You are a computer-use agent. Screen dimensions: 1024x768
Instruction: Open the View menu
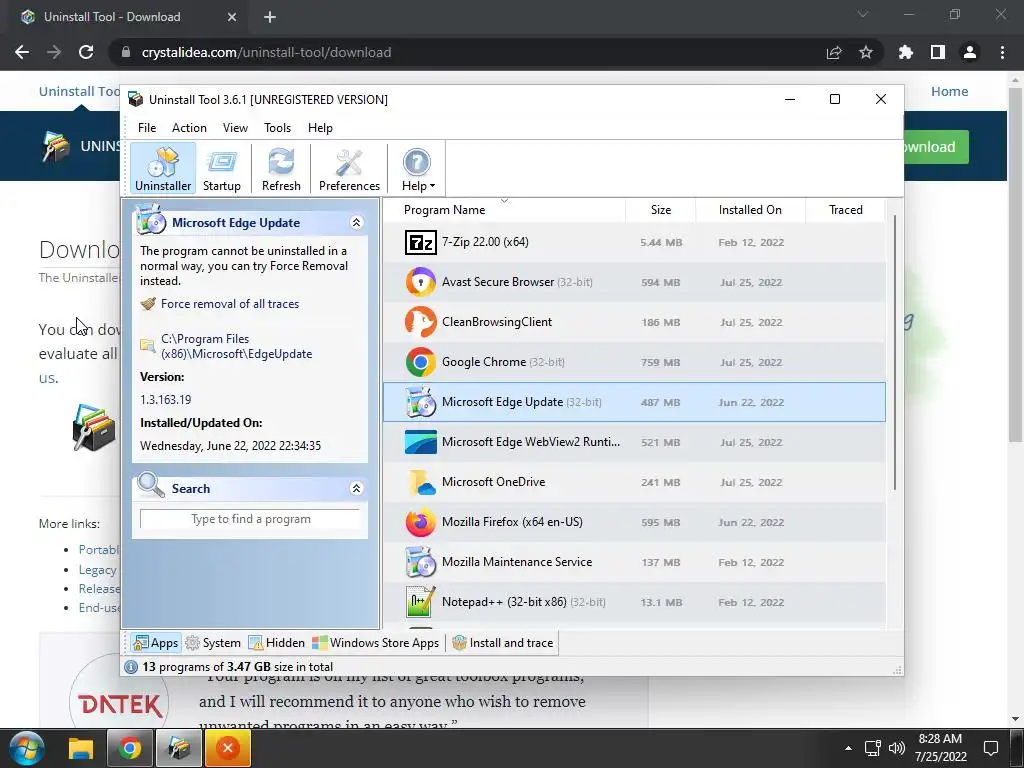click(x=235, y=128)
